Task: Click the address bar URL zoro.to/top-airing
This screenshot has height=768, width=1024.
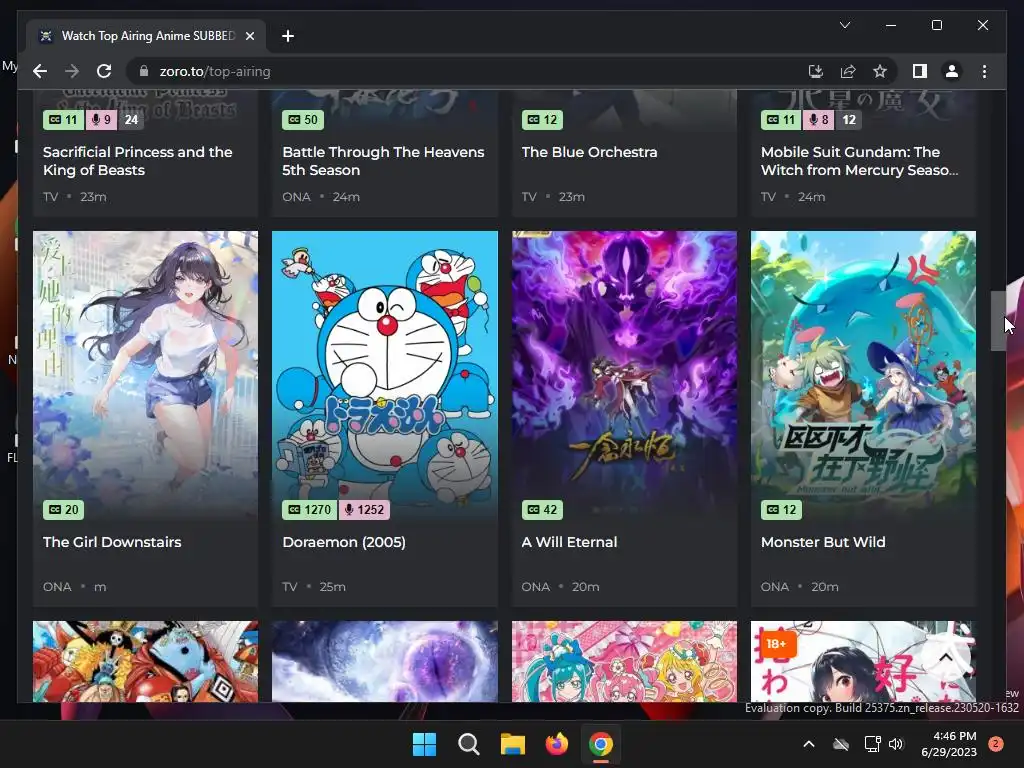Action: coord(215,71)
